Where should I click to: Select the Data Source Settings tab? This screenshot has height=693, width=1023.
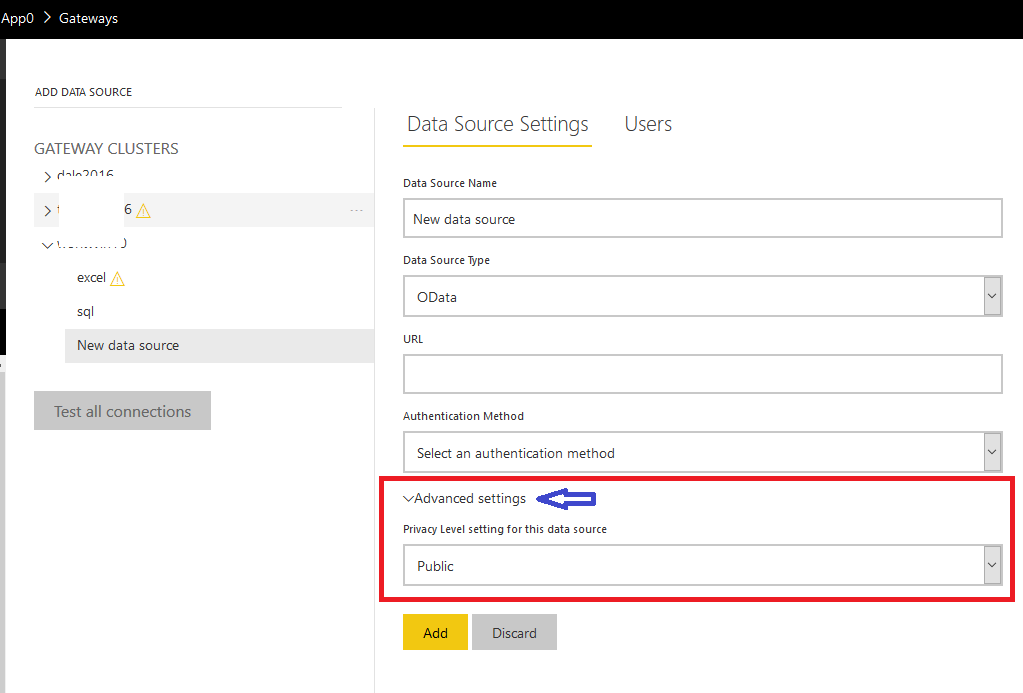[x=497, y=124]
